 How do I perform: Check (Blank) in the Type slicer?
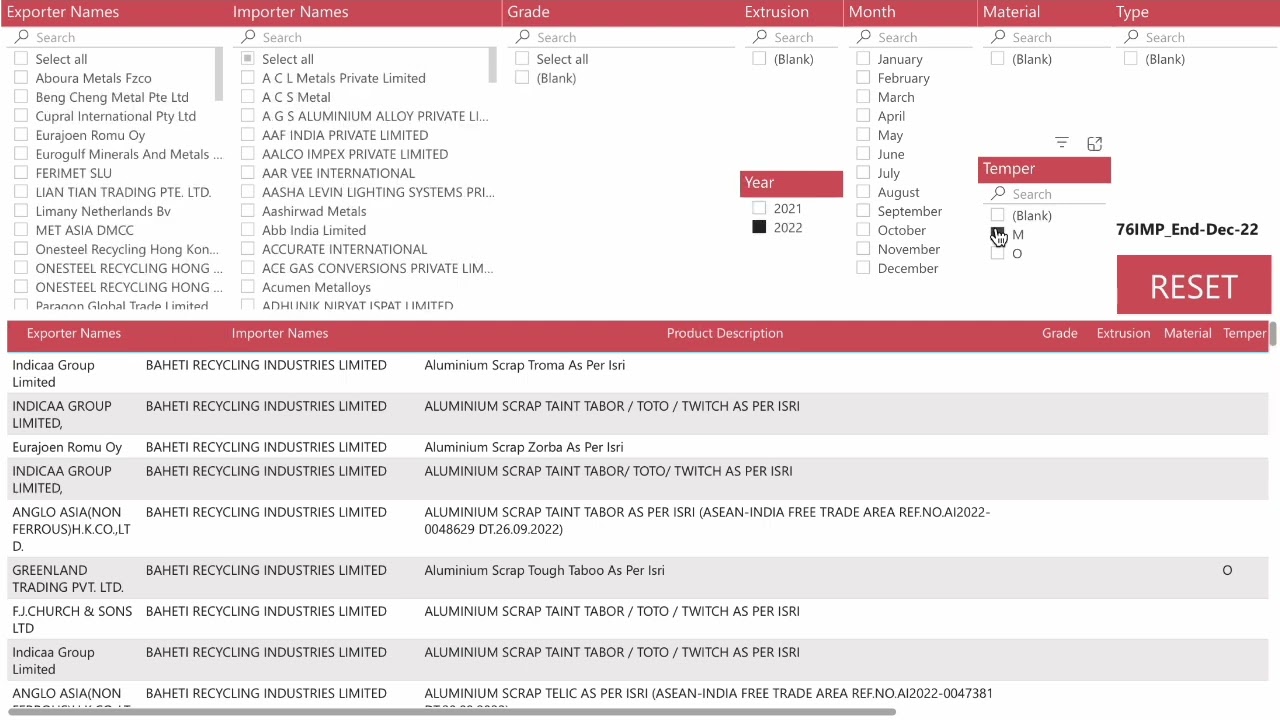1130,59
